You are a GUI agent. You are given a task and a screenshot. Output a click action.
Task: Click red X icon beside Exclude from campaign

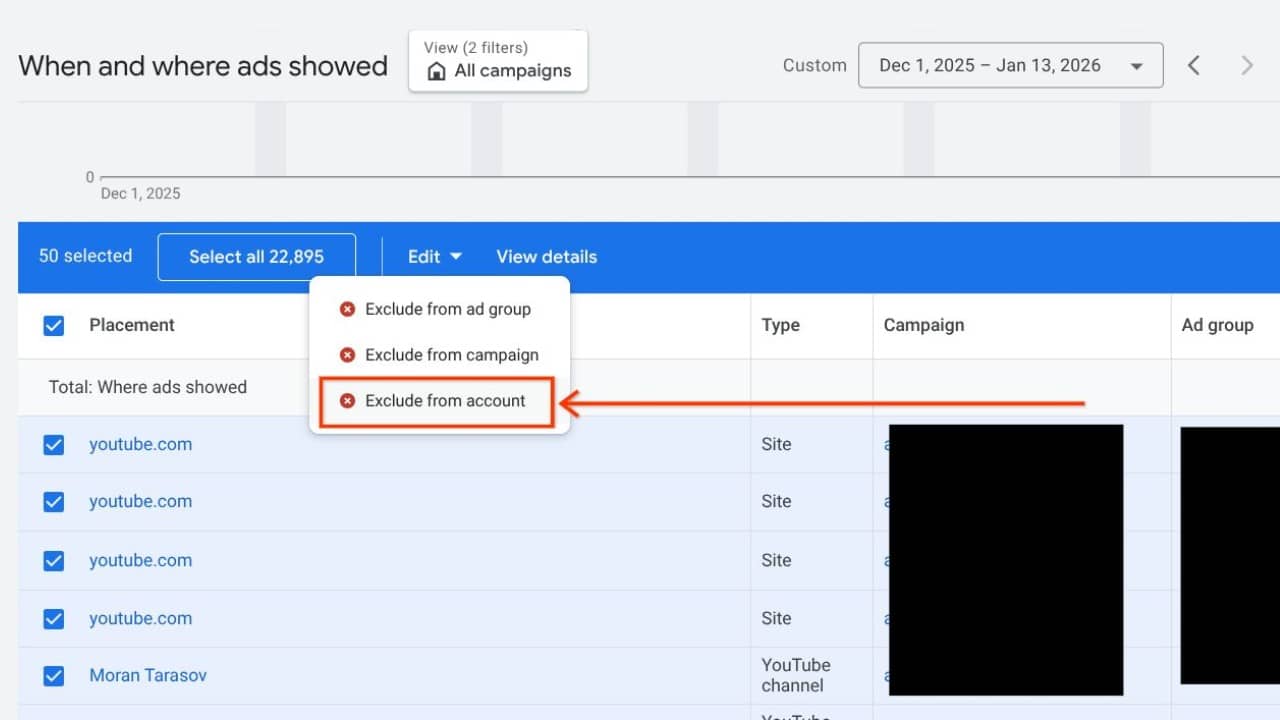(x=347, y=355)
